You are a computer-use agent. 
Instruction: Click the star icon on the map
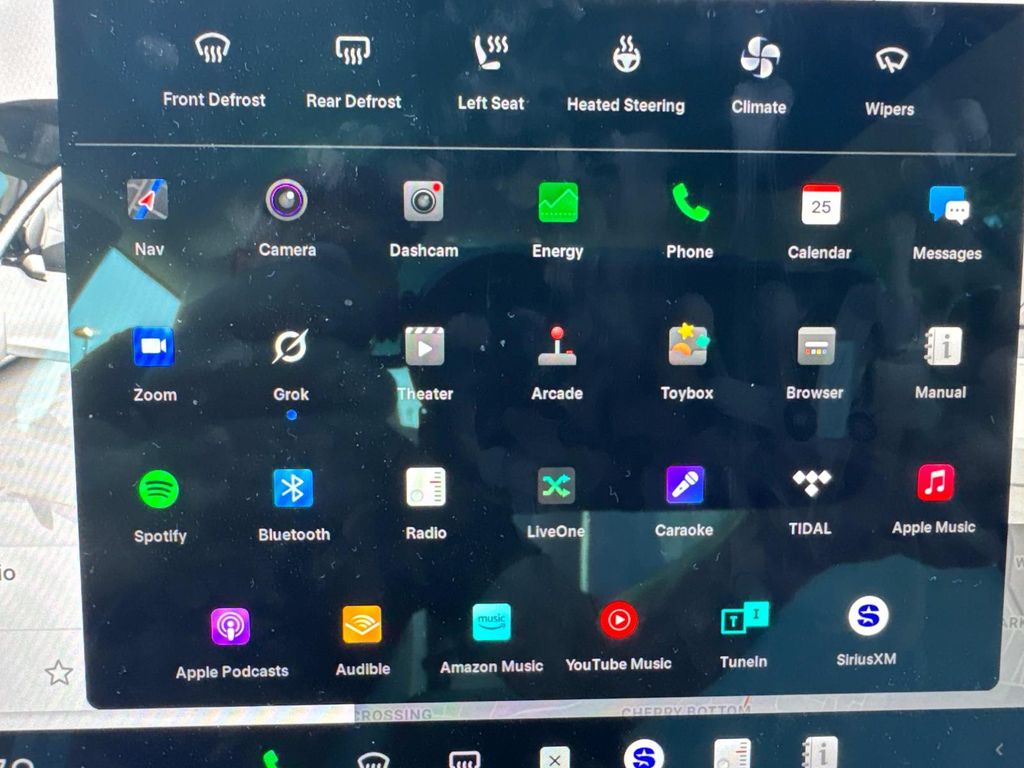[59, 672]
